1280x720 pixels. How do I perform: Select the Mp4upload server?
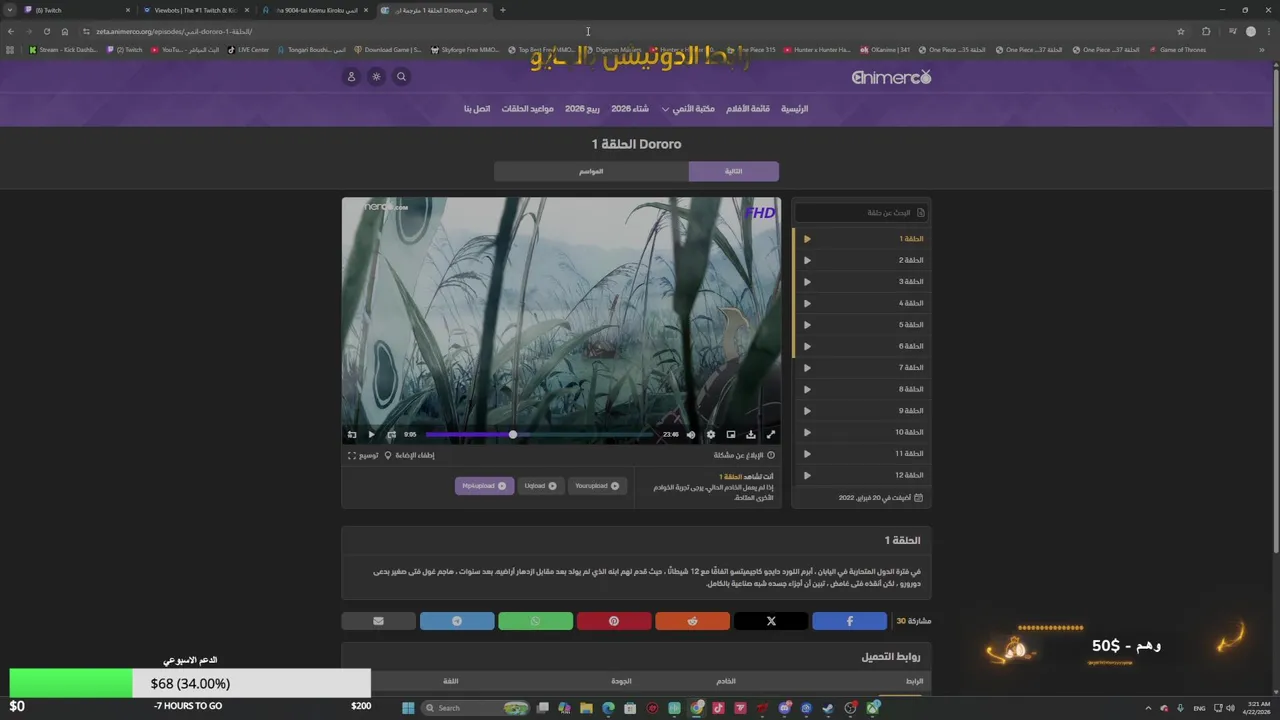click(x=484, y=486)
